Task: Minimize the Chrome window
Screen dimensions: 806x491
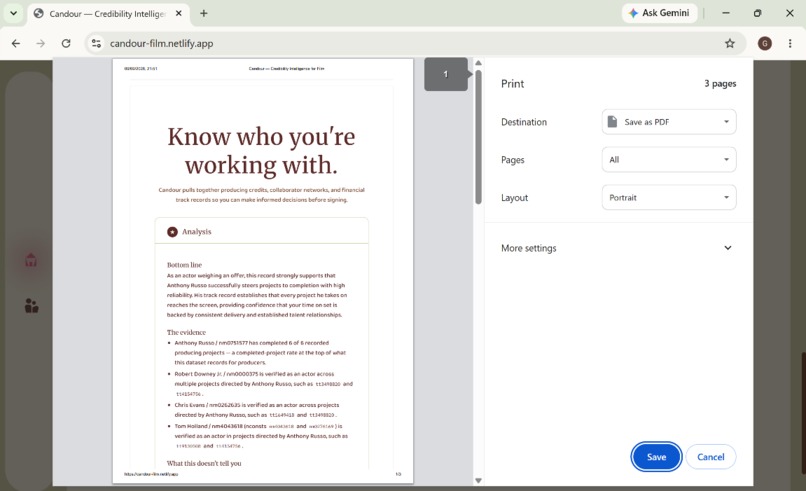Action: point(725,13)
